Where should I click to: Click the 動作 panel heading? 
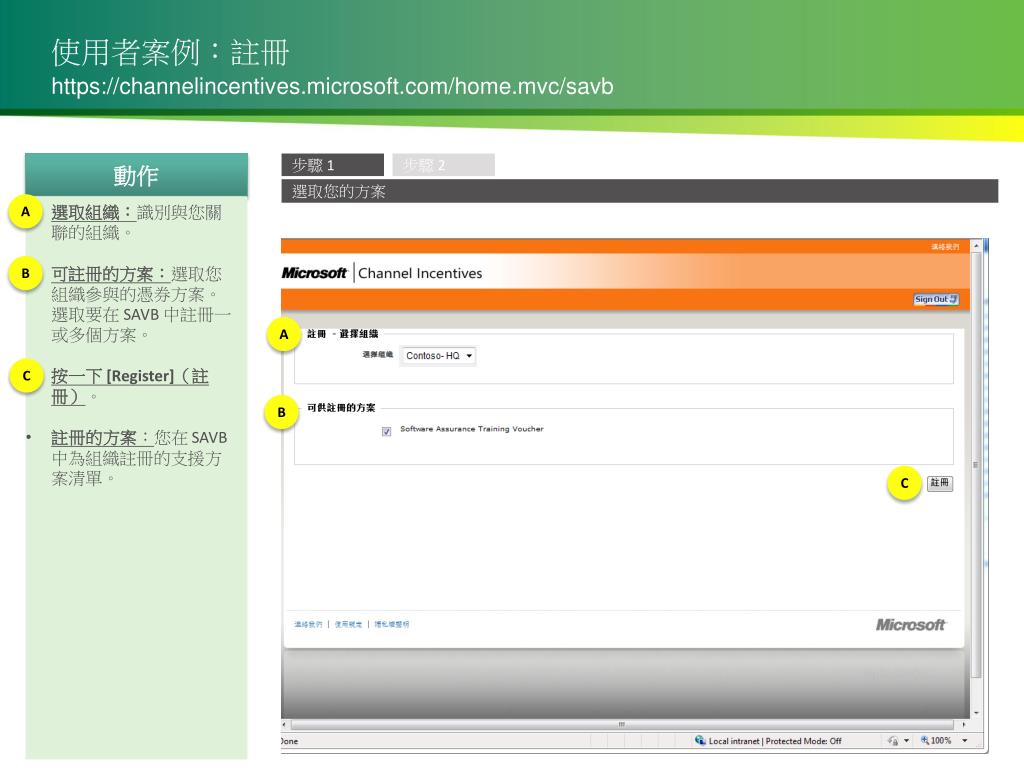136,175
